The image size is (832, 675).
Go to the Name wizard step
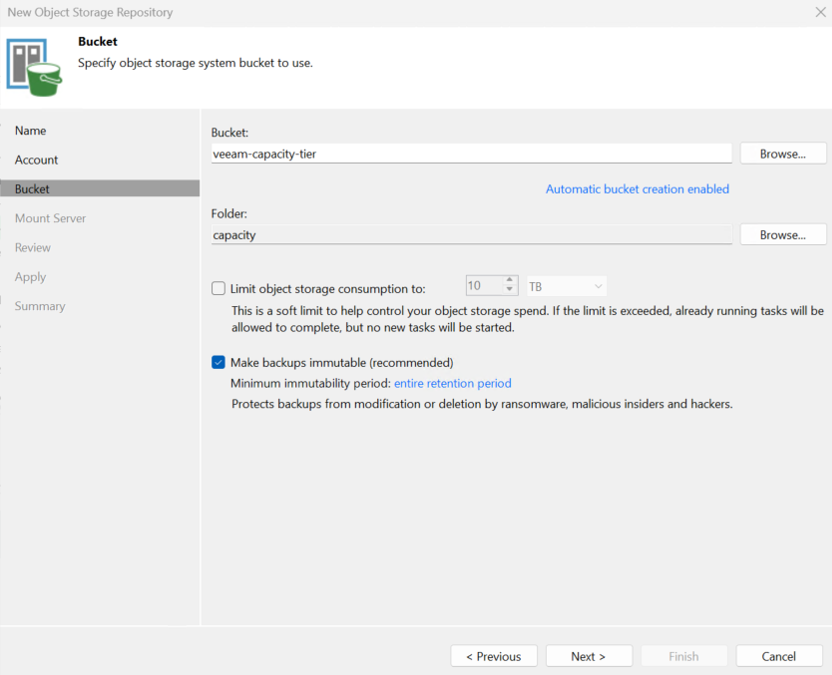coord(30,131)
